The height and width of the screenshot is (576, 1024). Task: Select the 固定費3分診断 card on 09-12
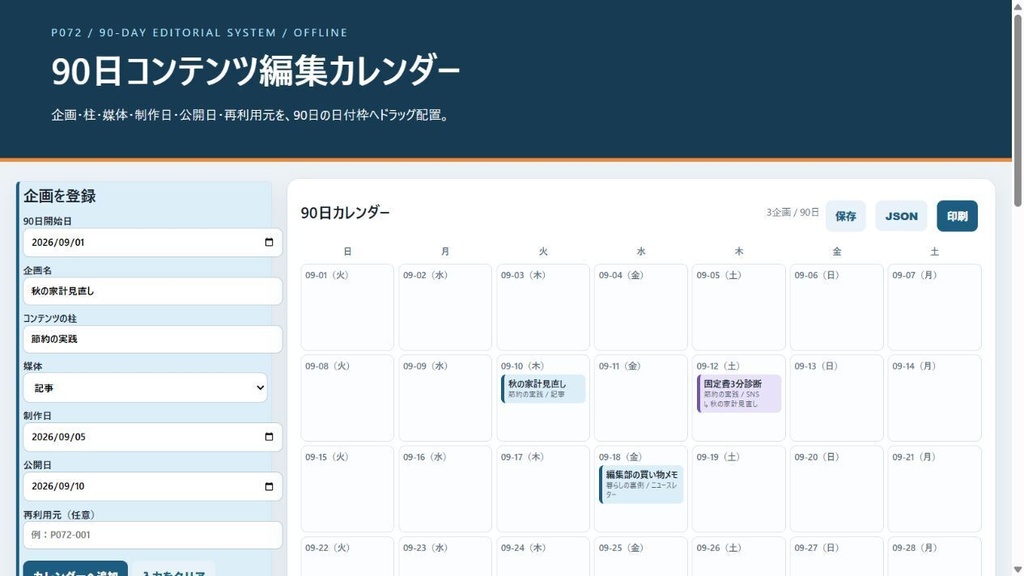pyautogui.click(x=739, y=393)
